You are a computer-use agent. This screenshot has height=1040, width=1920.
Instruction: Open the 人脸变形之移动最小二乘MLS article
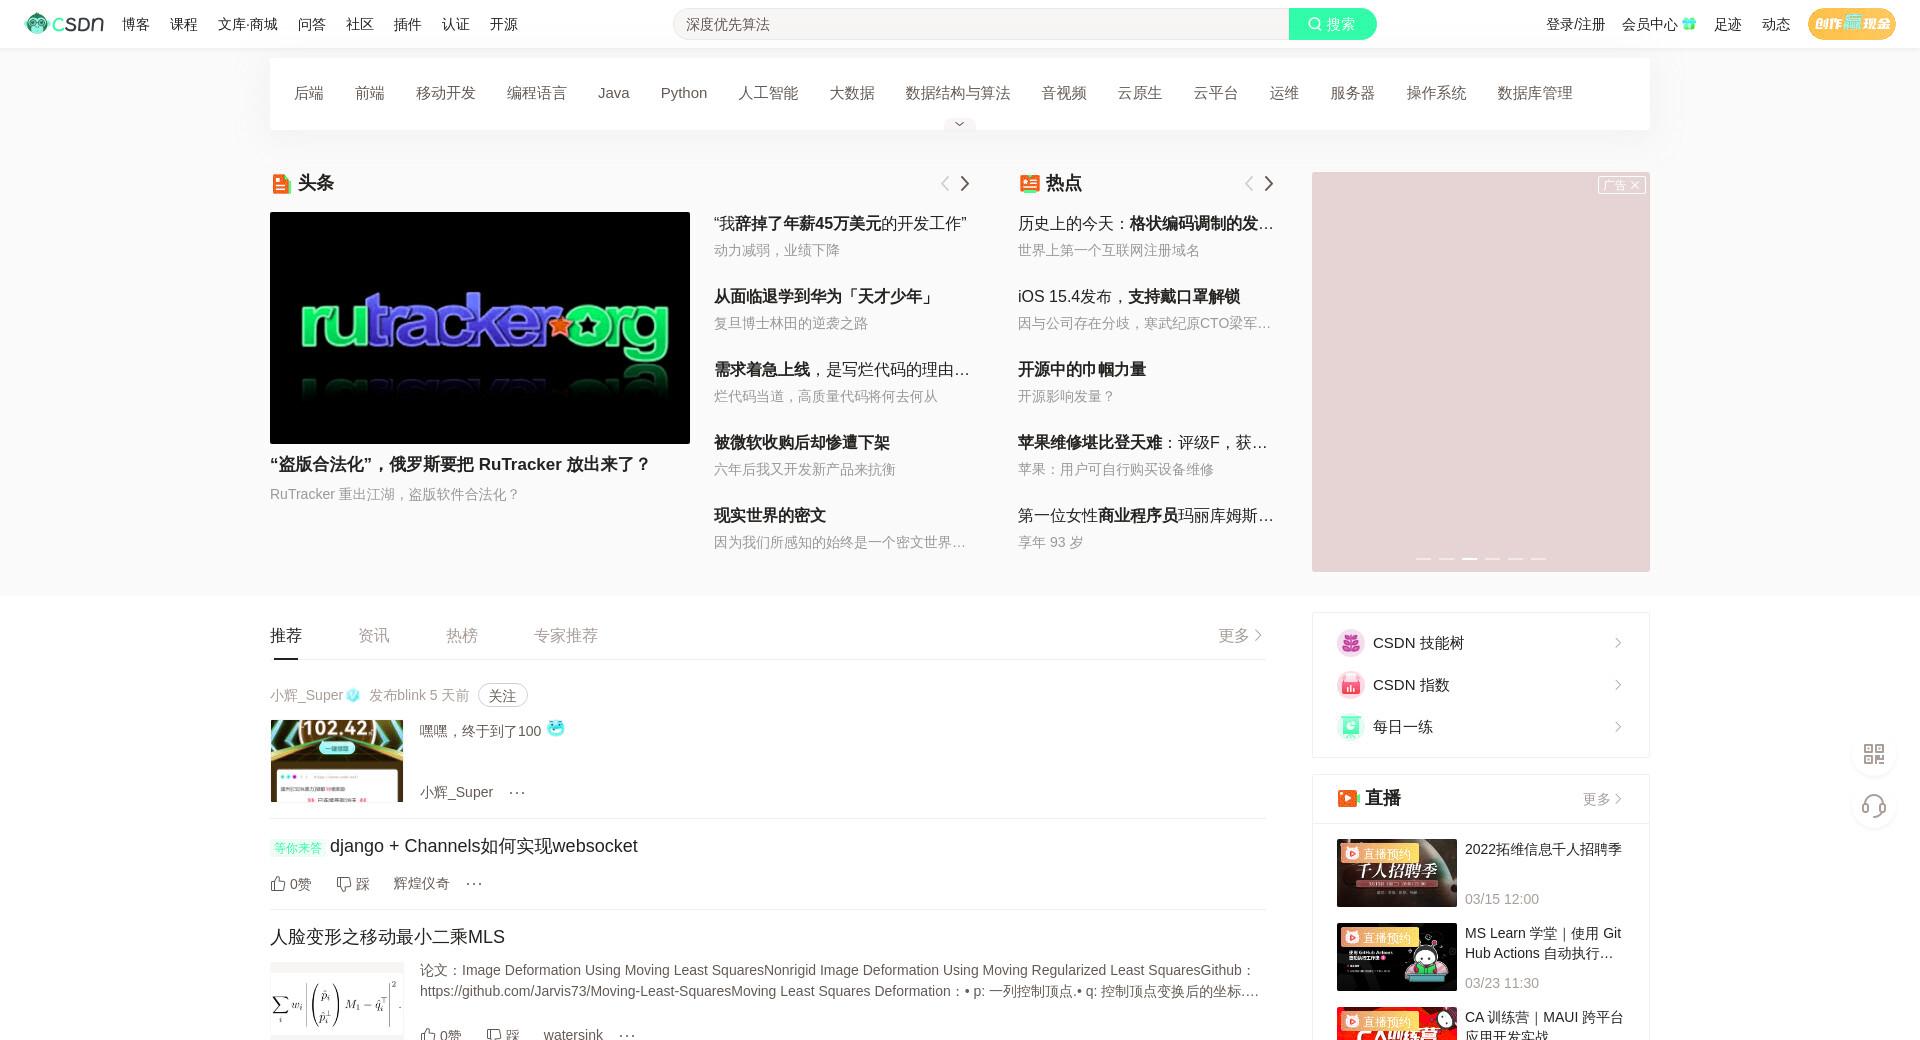coord(387,937)
